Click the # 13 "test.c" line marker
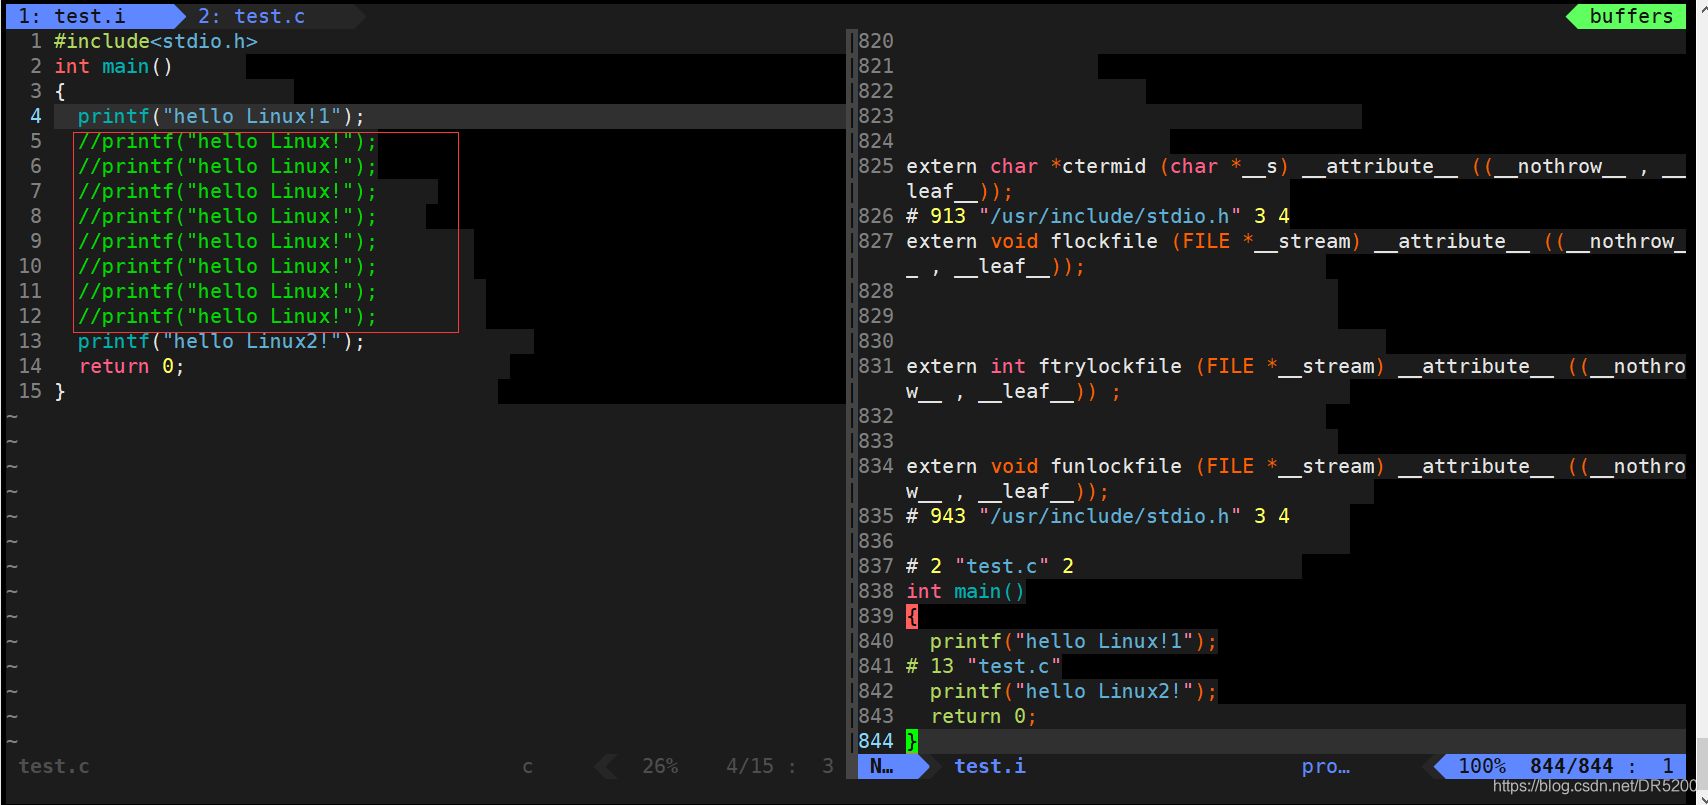 (x=984, y=666)
